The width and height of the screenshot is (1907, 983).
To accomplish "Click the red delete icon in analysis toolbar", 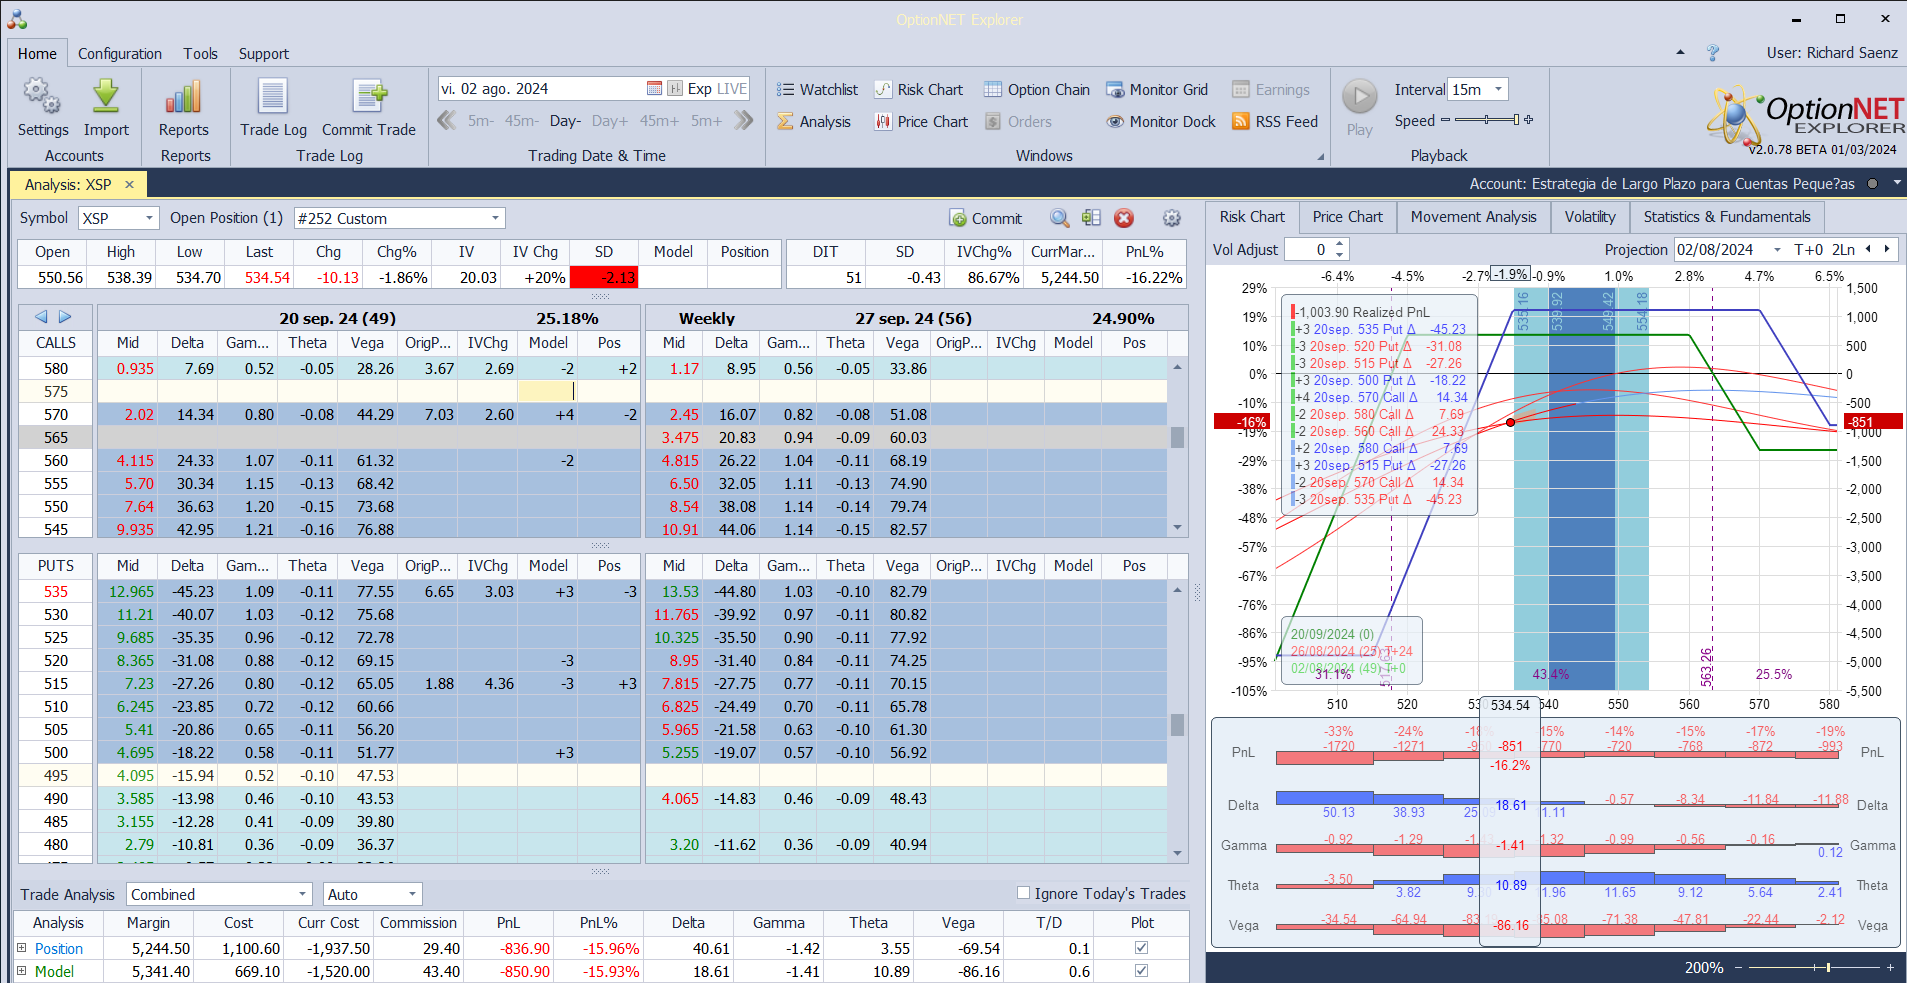I will 1124,218.
